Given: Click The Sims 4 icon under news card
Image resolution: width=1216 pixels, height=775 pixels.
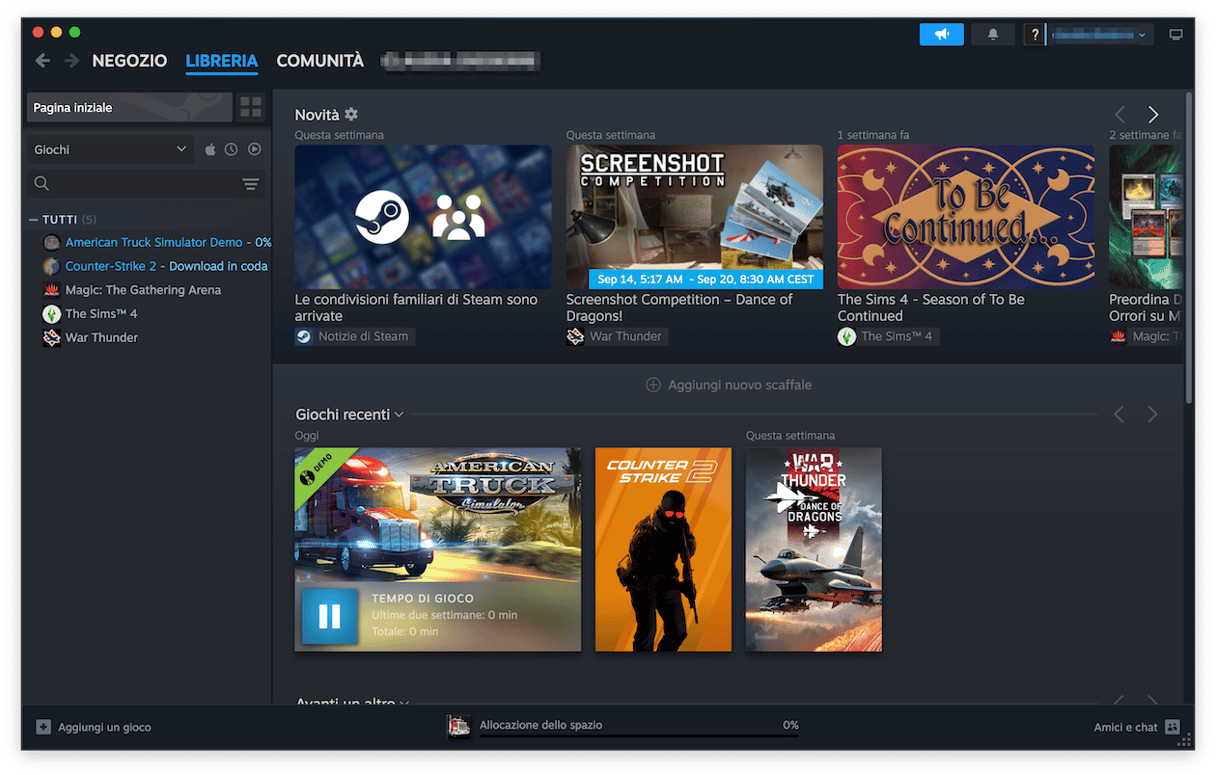Looking at the screenshot, I should [x=847, y=337].
